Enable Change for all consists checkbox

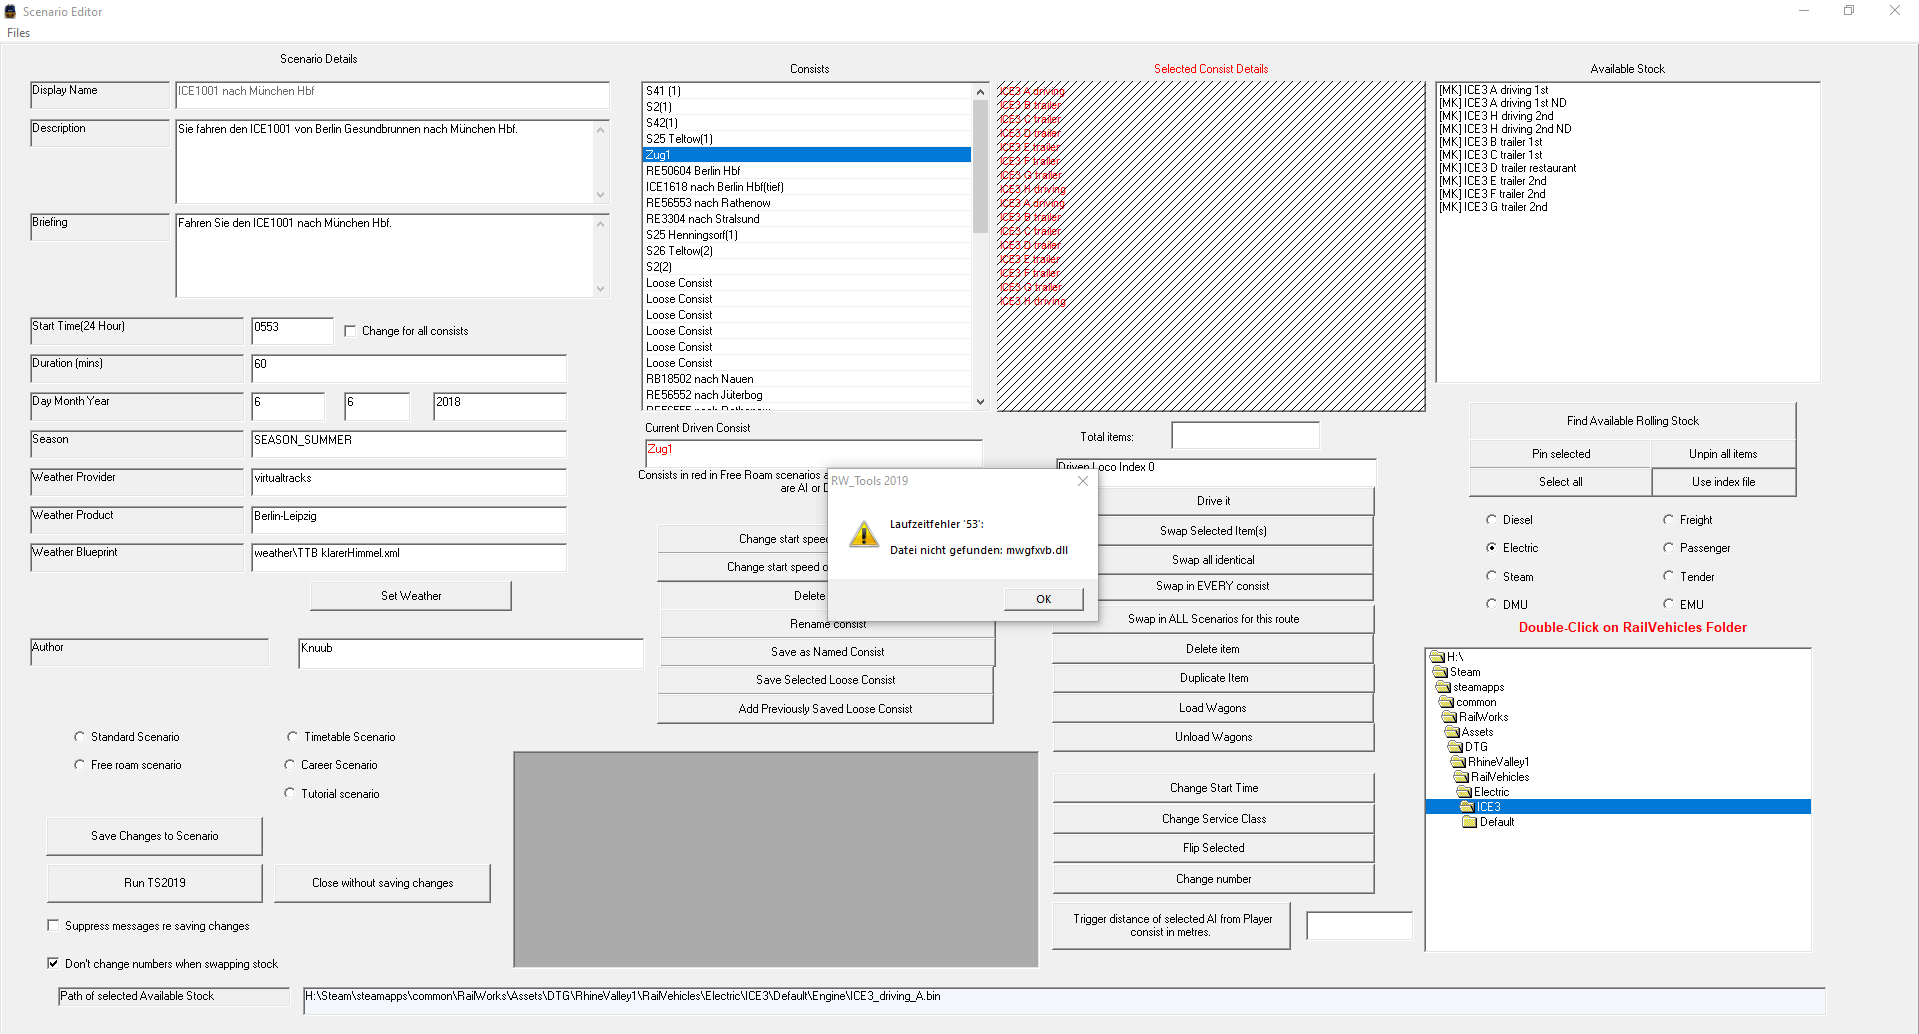pyautogui.click(x=350, y=331)
